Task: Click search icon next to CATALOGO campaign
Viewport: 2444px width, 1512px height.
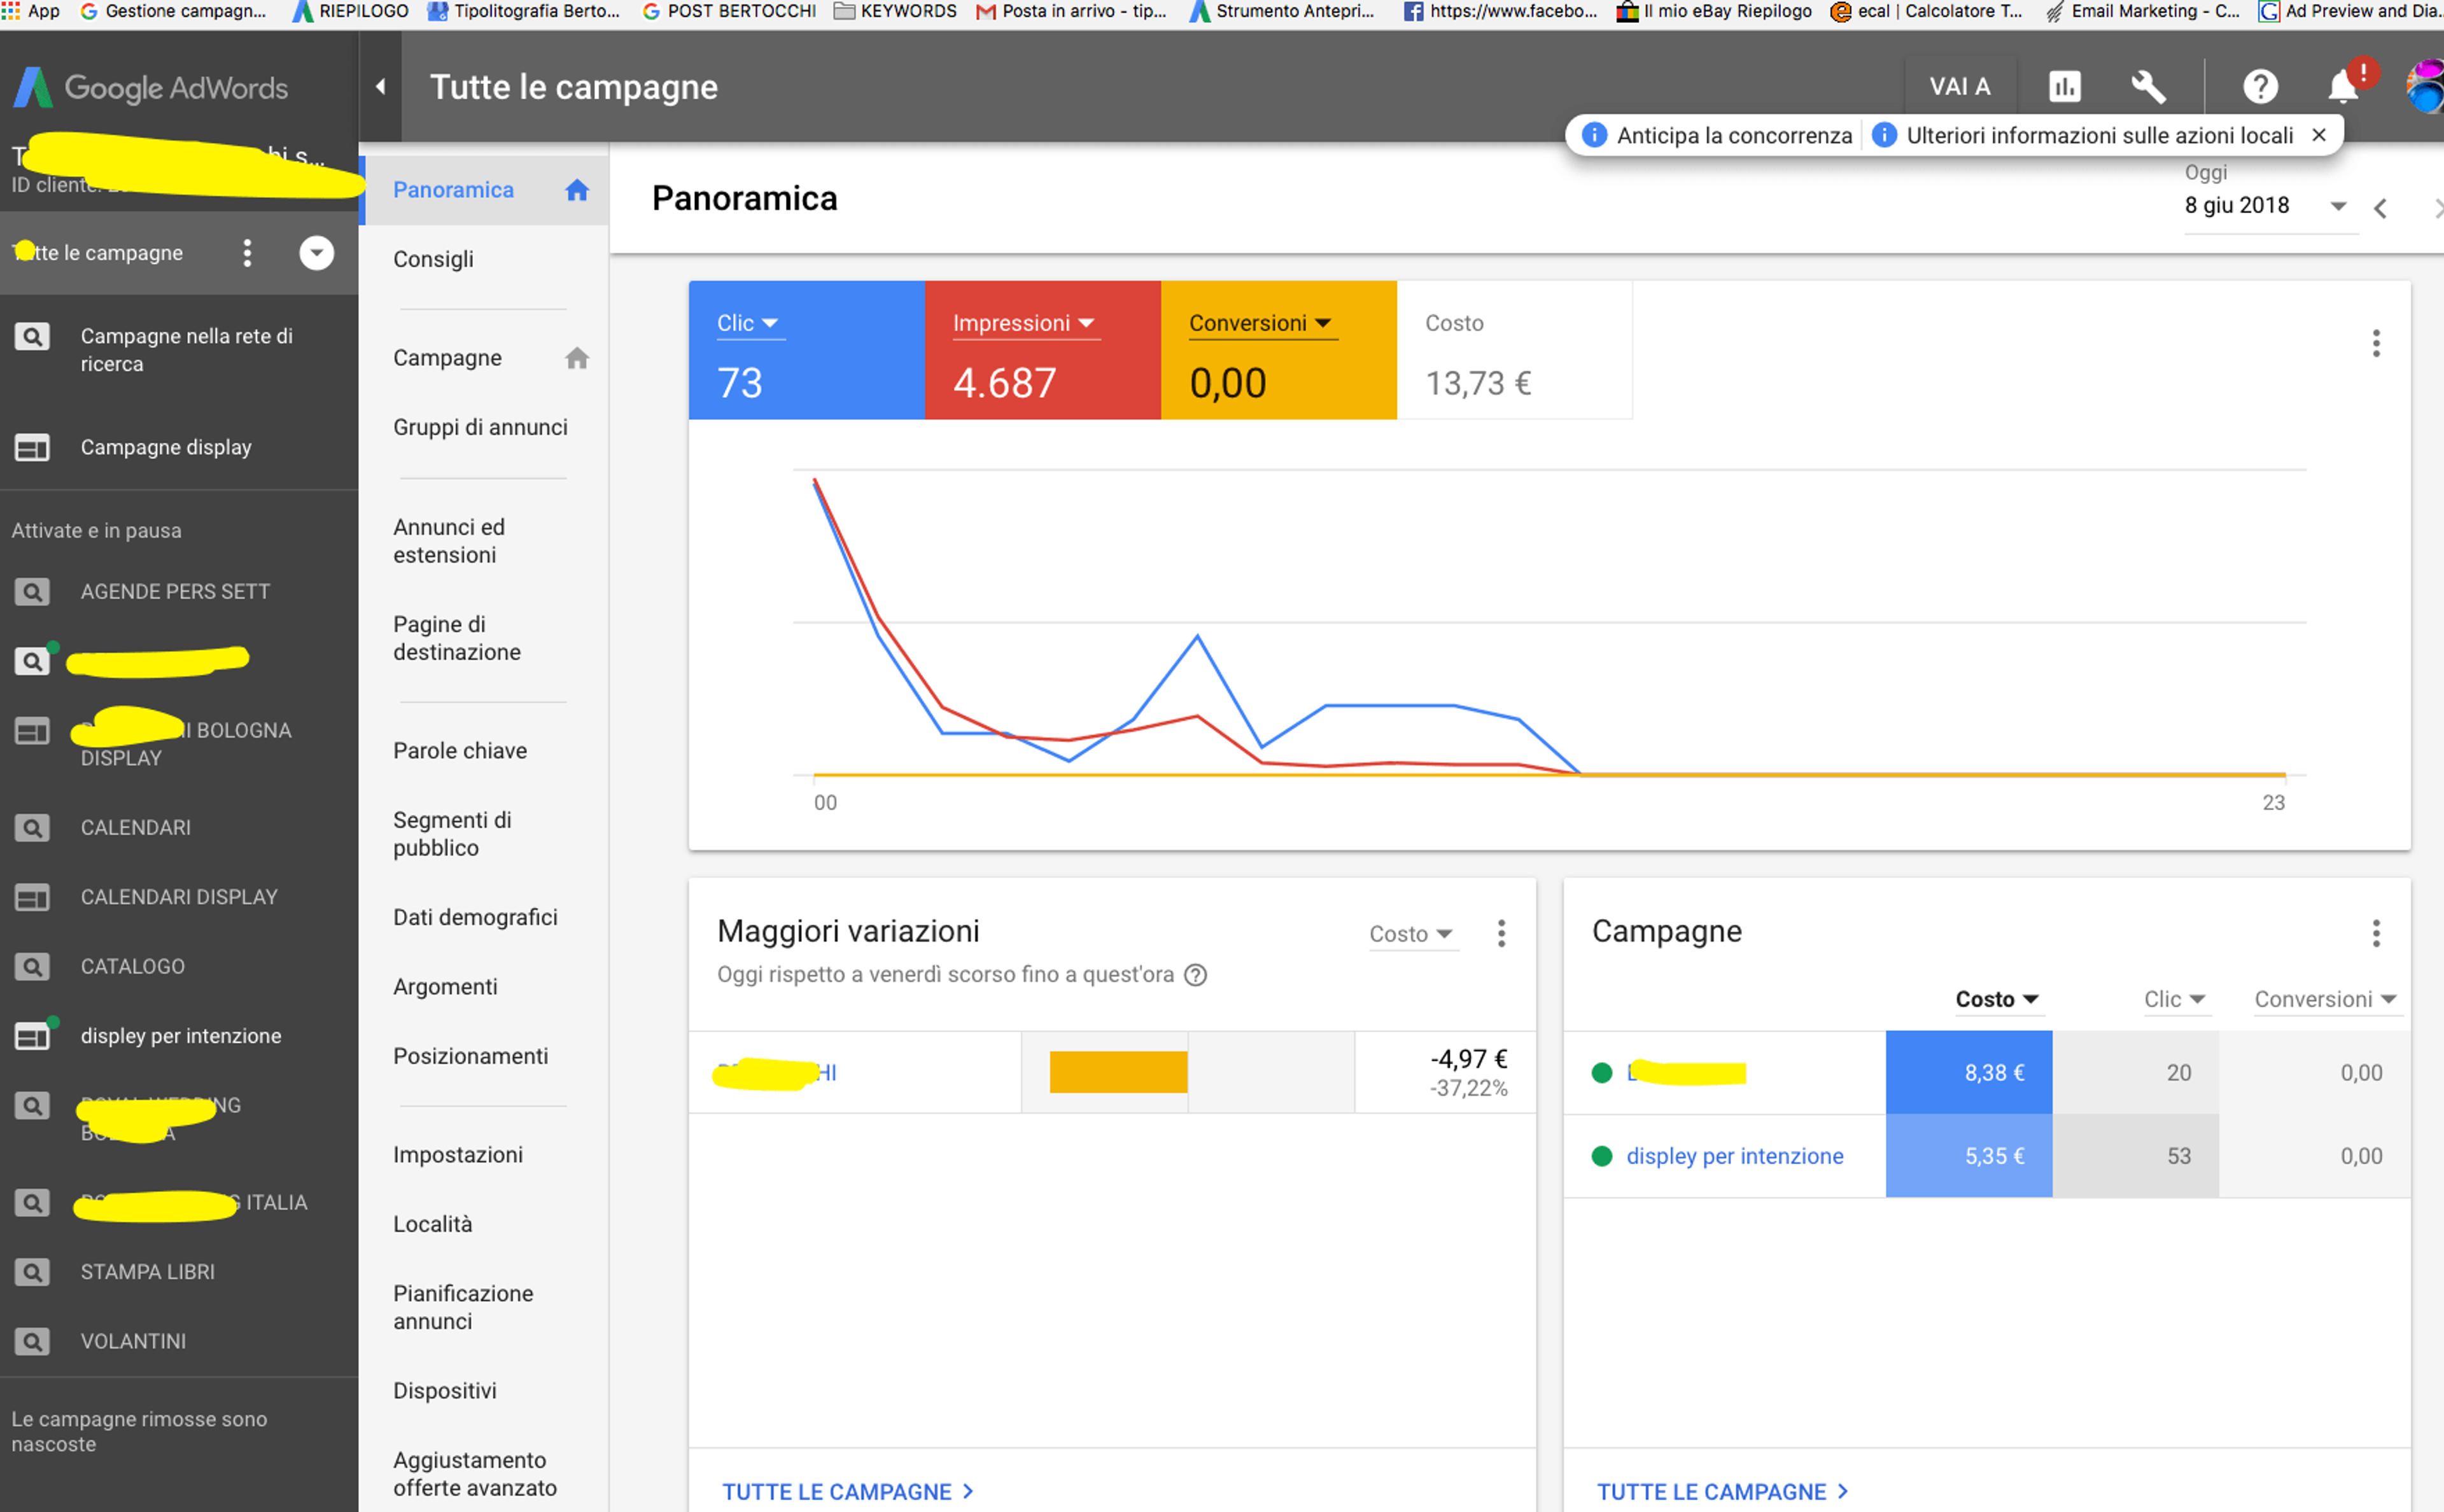Action: pyautogui.click(x=32, y=966)
